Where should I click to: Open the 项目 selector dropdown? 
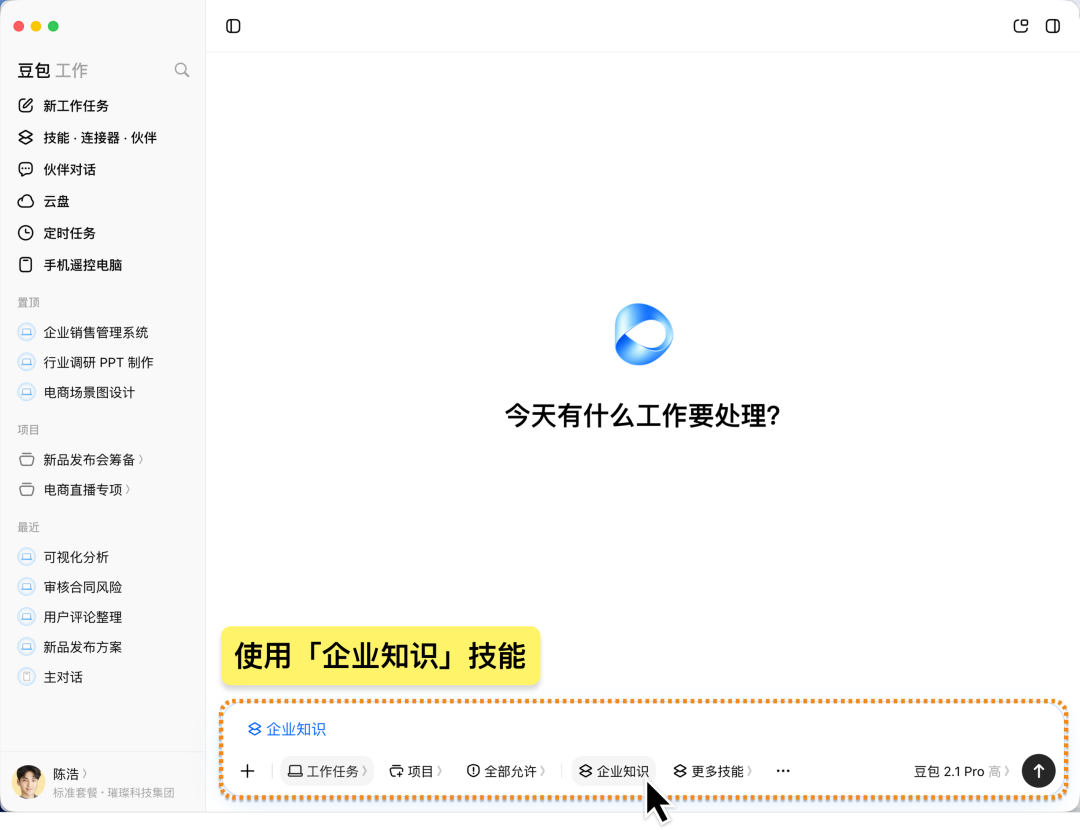415,771
